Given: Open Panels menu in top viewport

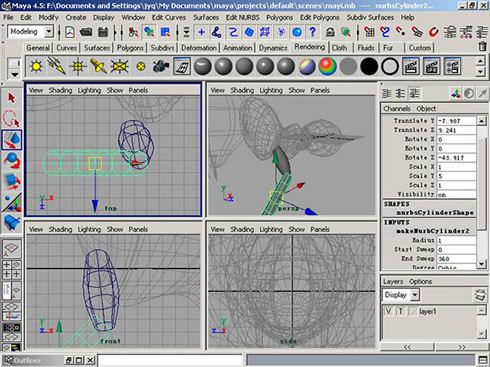Looking at the screenshot, I should pos(138,90).
